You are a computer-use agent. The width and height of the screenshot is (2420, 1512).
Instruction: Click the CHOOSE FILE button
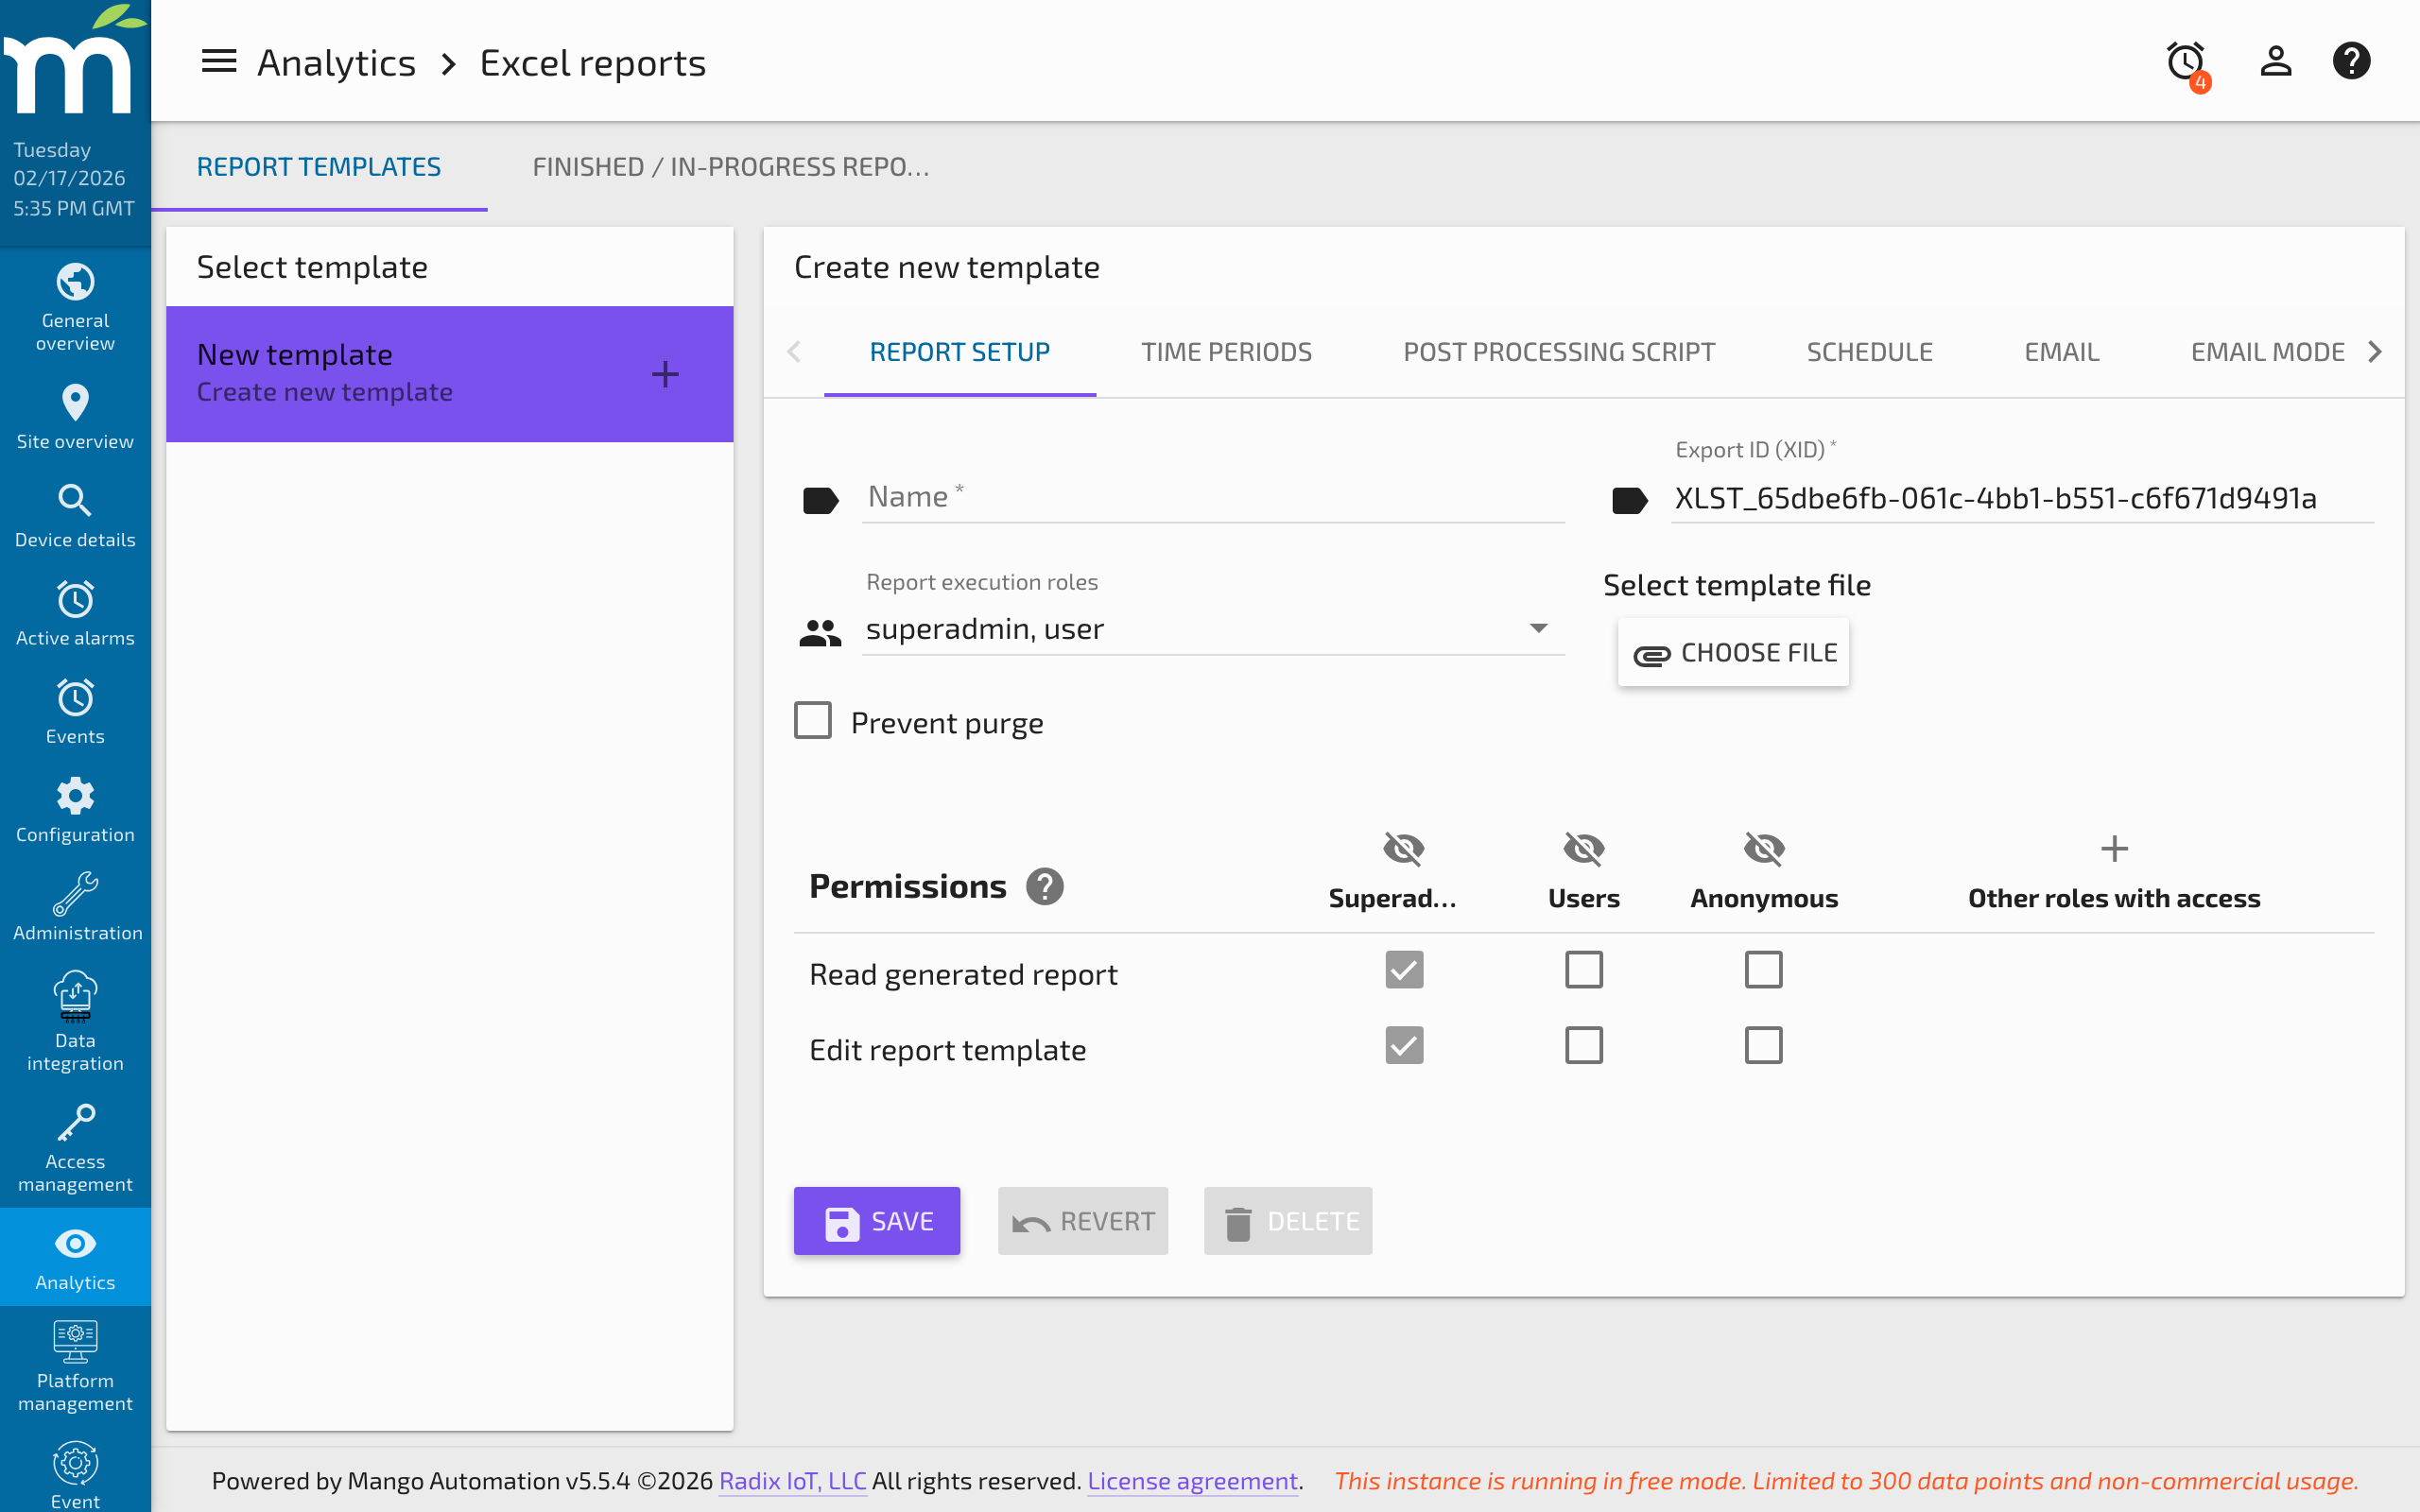pyautogui.click(x=1734, y=651)
